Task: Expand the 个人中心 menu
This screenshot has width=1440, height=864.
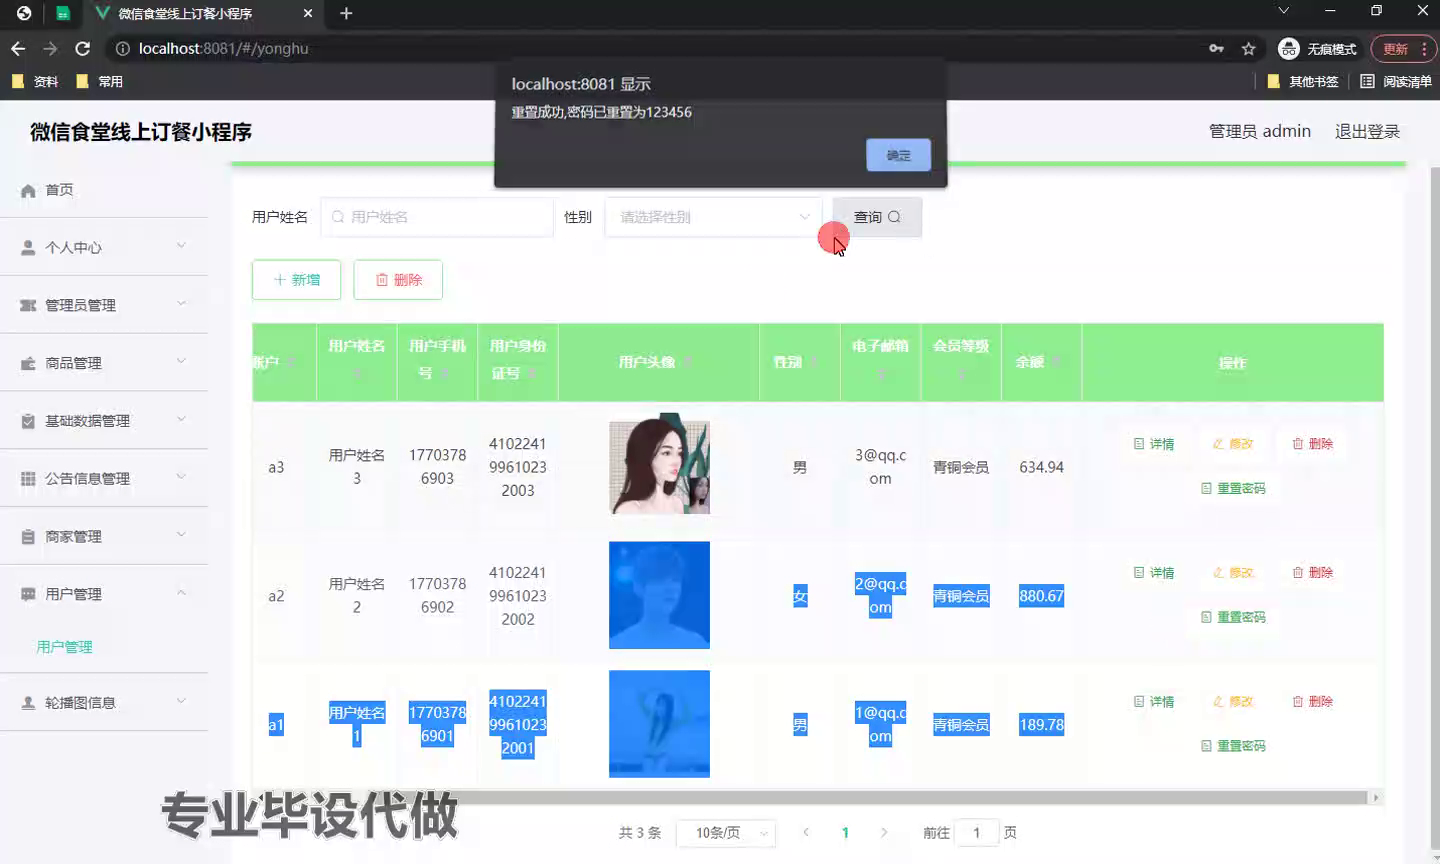Action: (x=104, y=247)
